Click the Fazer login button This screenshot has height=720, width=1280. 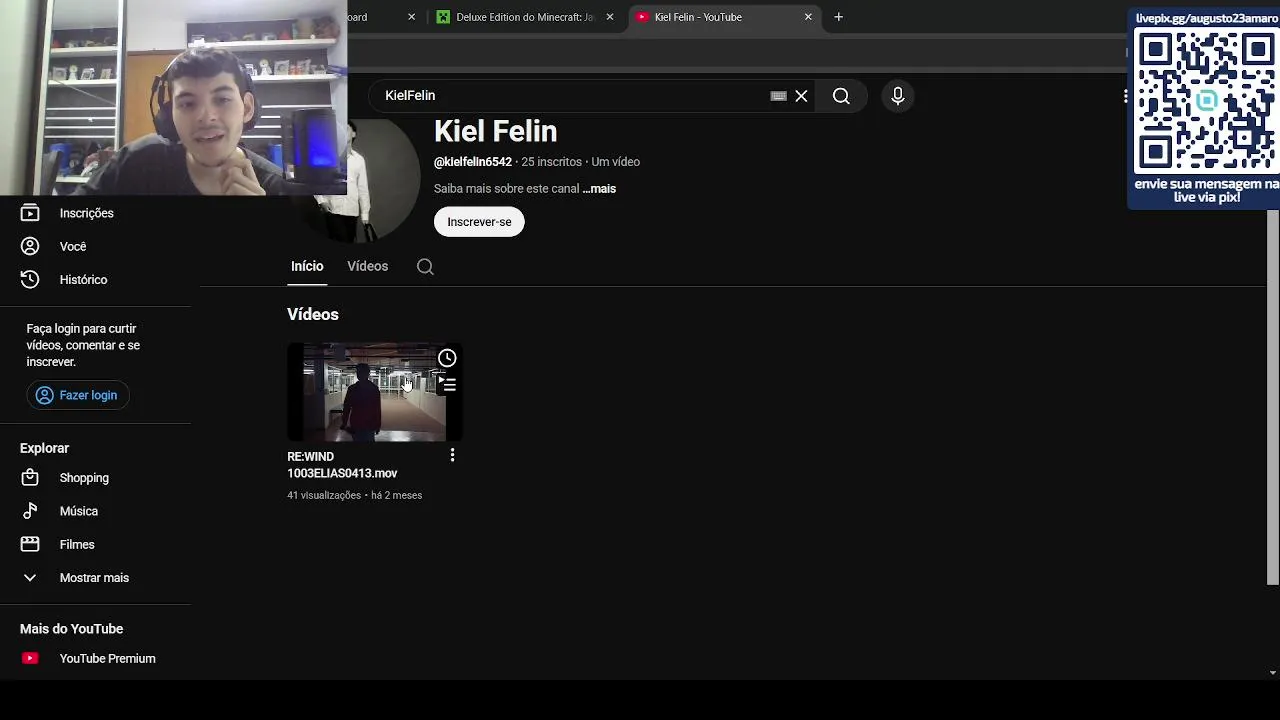tap(78, 395)
